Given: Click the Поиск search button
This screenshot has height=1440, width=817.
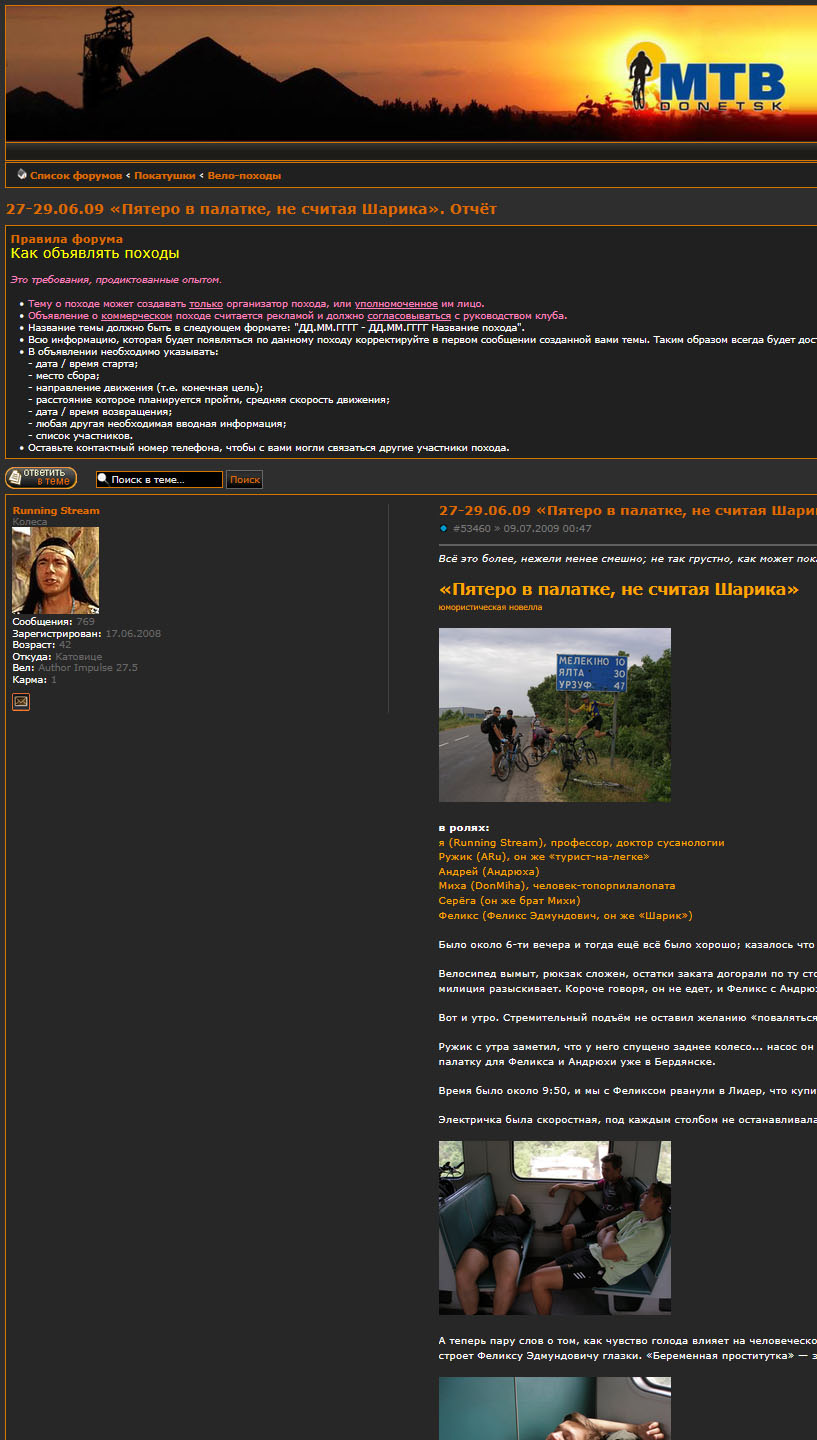Looking at the screenshot, I should pyautogui.click(x=245, y=479).
